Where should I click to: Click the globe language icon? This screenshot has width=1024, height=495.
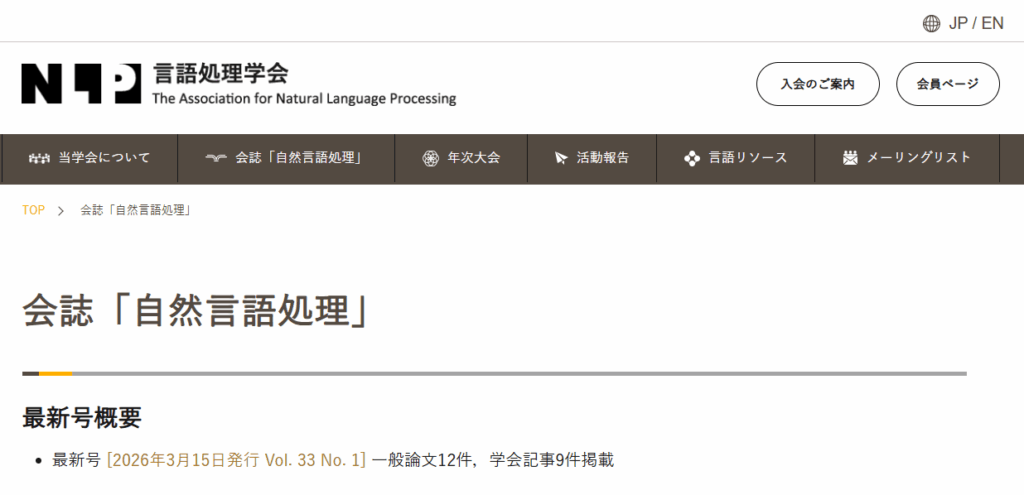pyautogui.click(x=931, y=23)
